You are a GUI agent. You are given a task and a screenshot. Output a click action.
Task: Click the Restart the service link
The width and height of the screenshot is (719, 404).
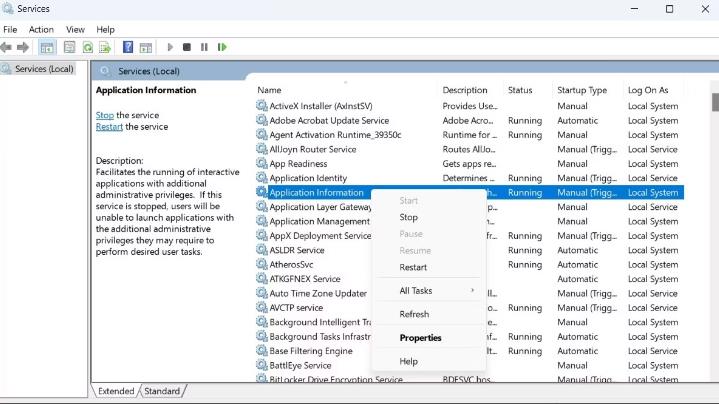tap(109, 127)
